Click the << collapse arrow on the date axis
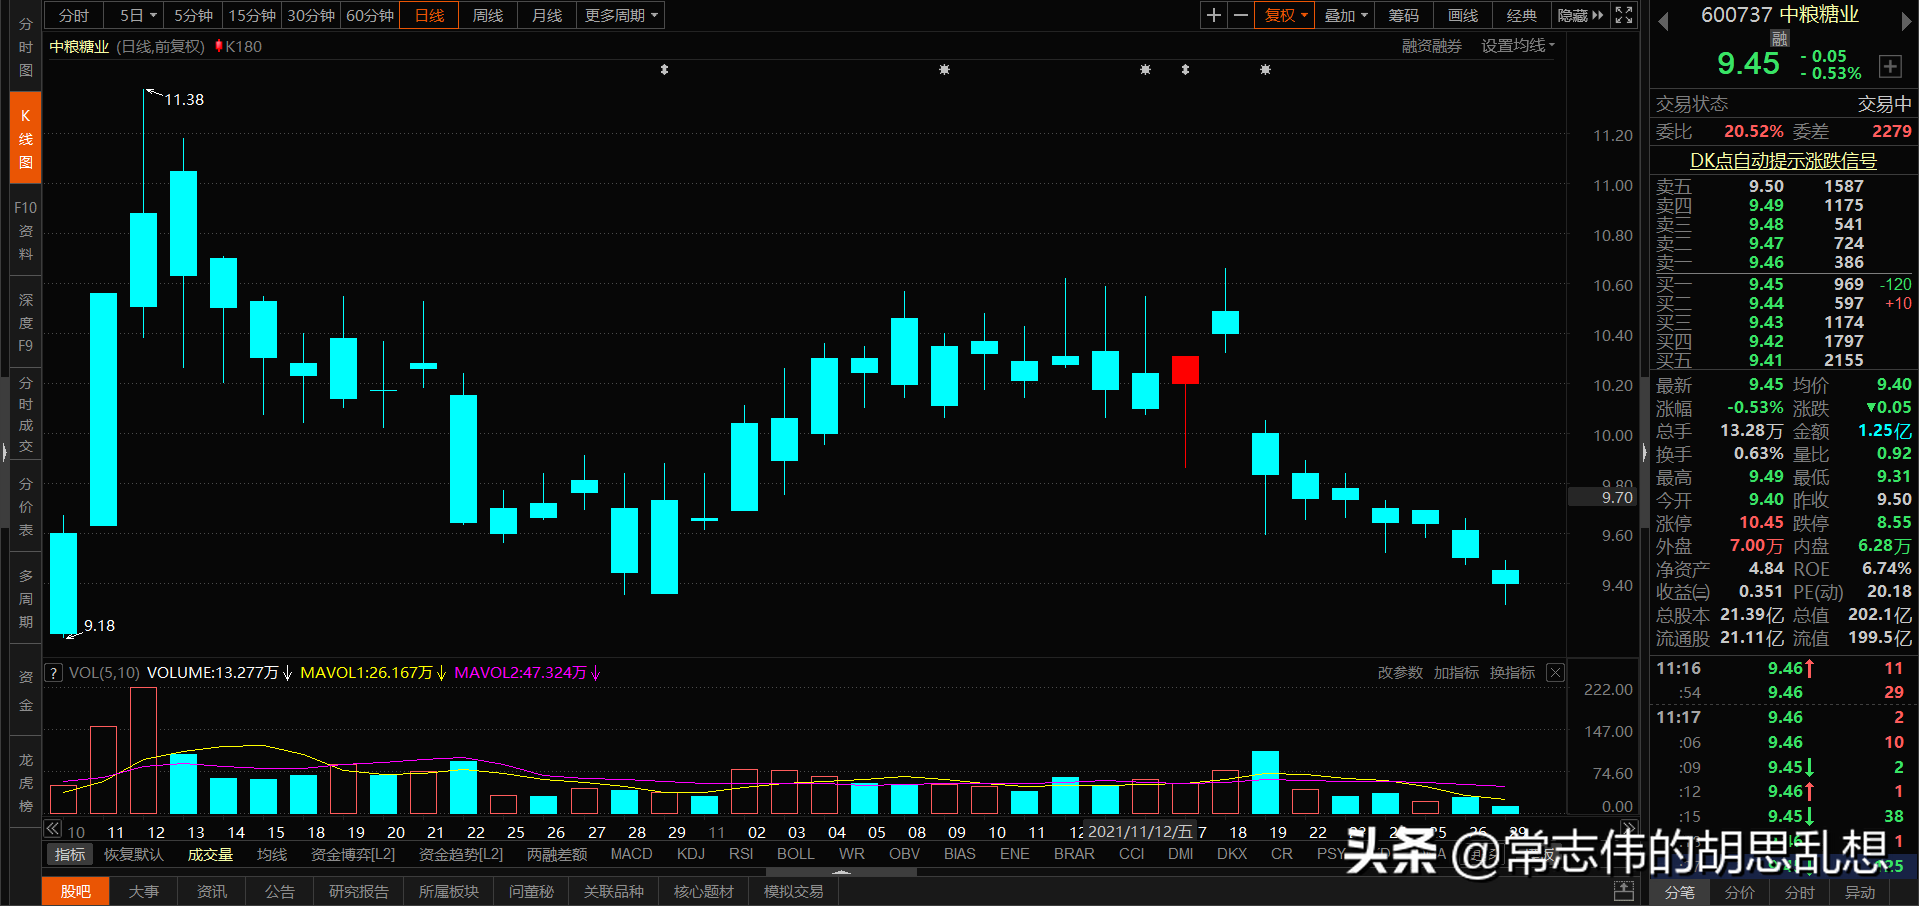The image size is (1919, 906). pyautogui.click(x=51, y=829)
